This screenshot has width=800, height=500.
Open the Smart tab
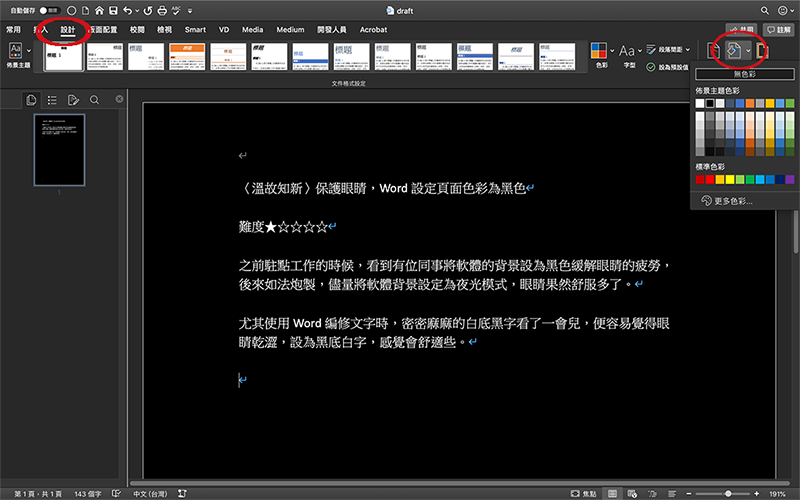pyautogui.click(x=195, y=30)
